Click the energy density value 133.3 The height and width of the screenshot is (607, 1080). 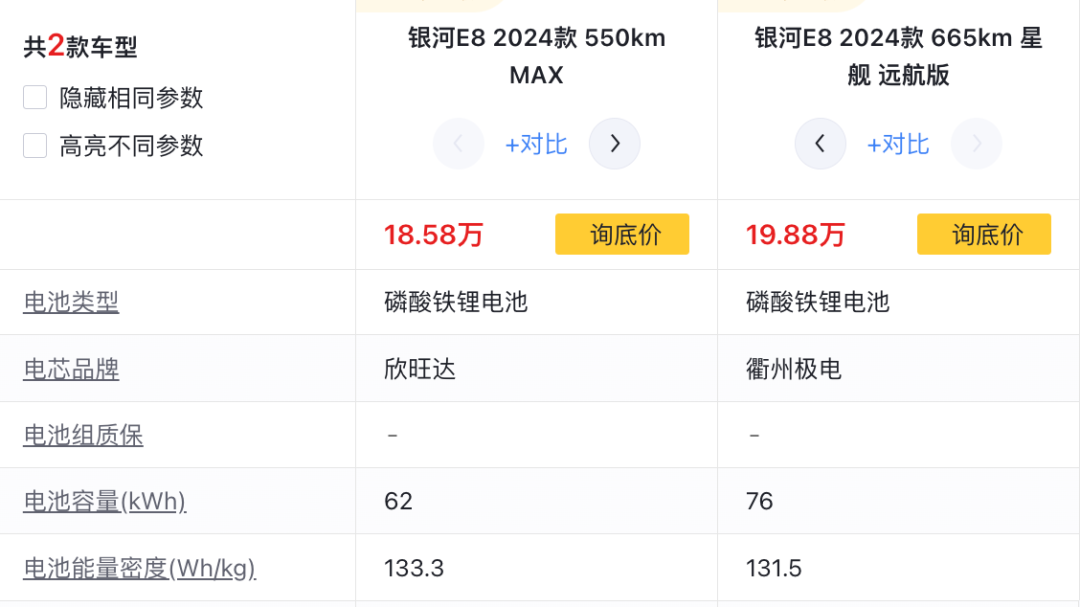[x=414, y=568]
